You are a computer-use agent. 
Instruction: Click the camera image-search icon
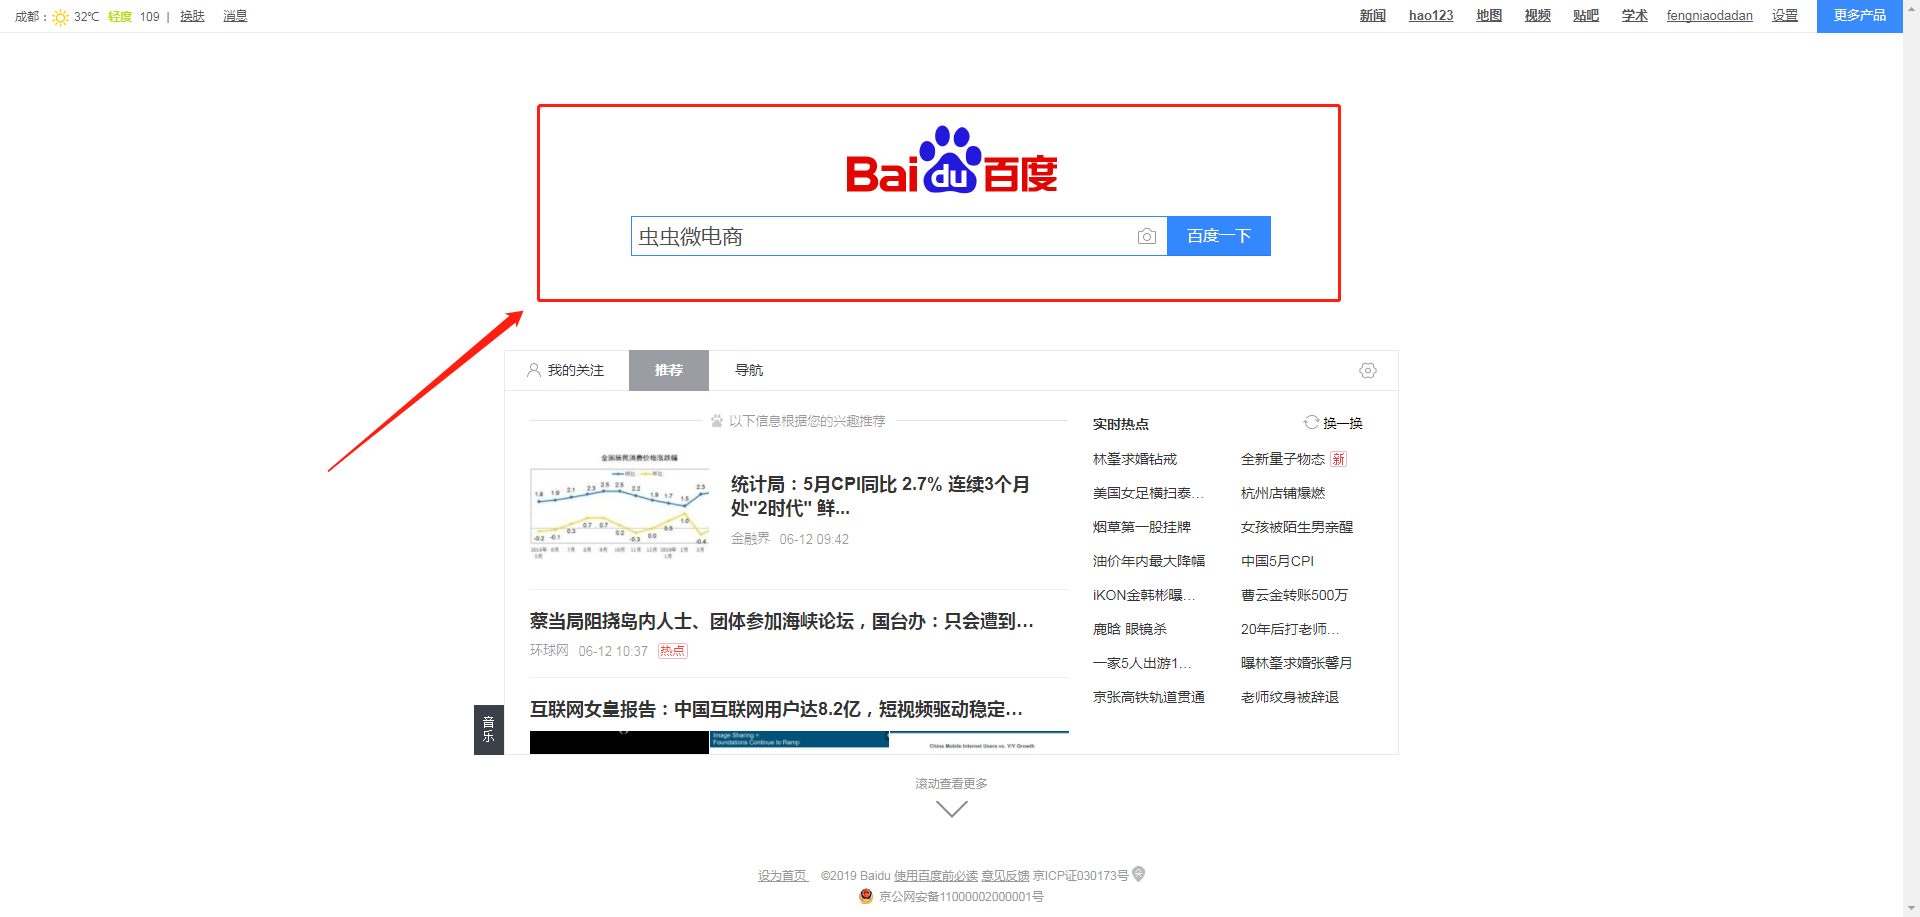click(x=1147, y=236)
